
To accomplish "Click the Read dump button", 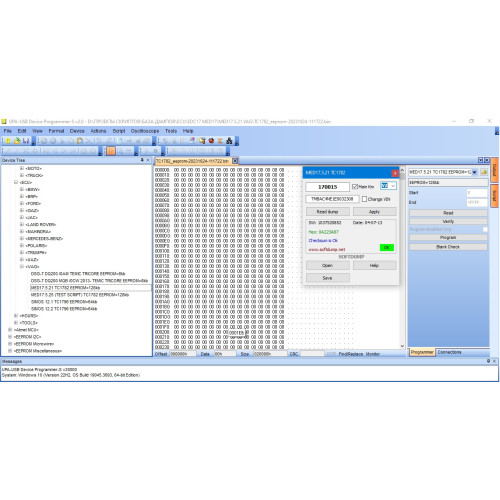I will [328, 212].
